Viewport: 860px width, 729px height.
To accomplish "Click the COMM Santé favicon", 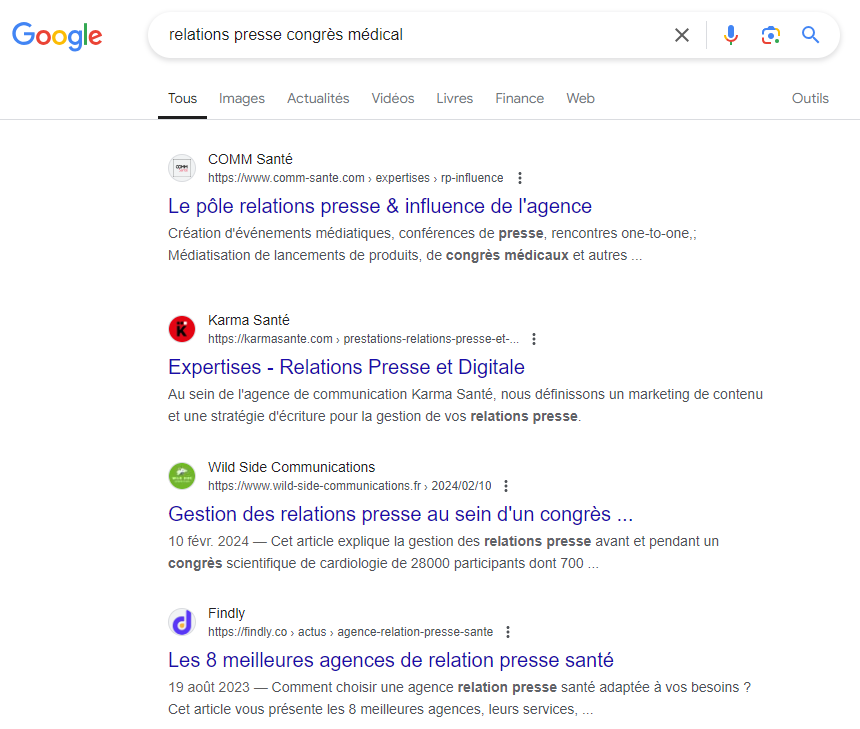I will (182, 168).
